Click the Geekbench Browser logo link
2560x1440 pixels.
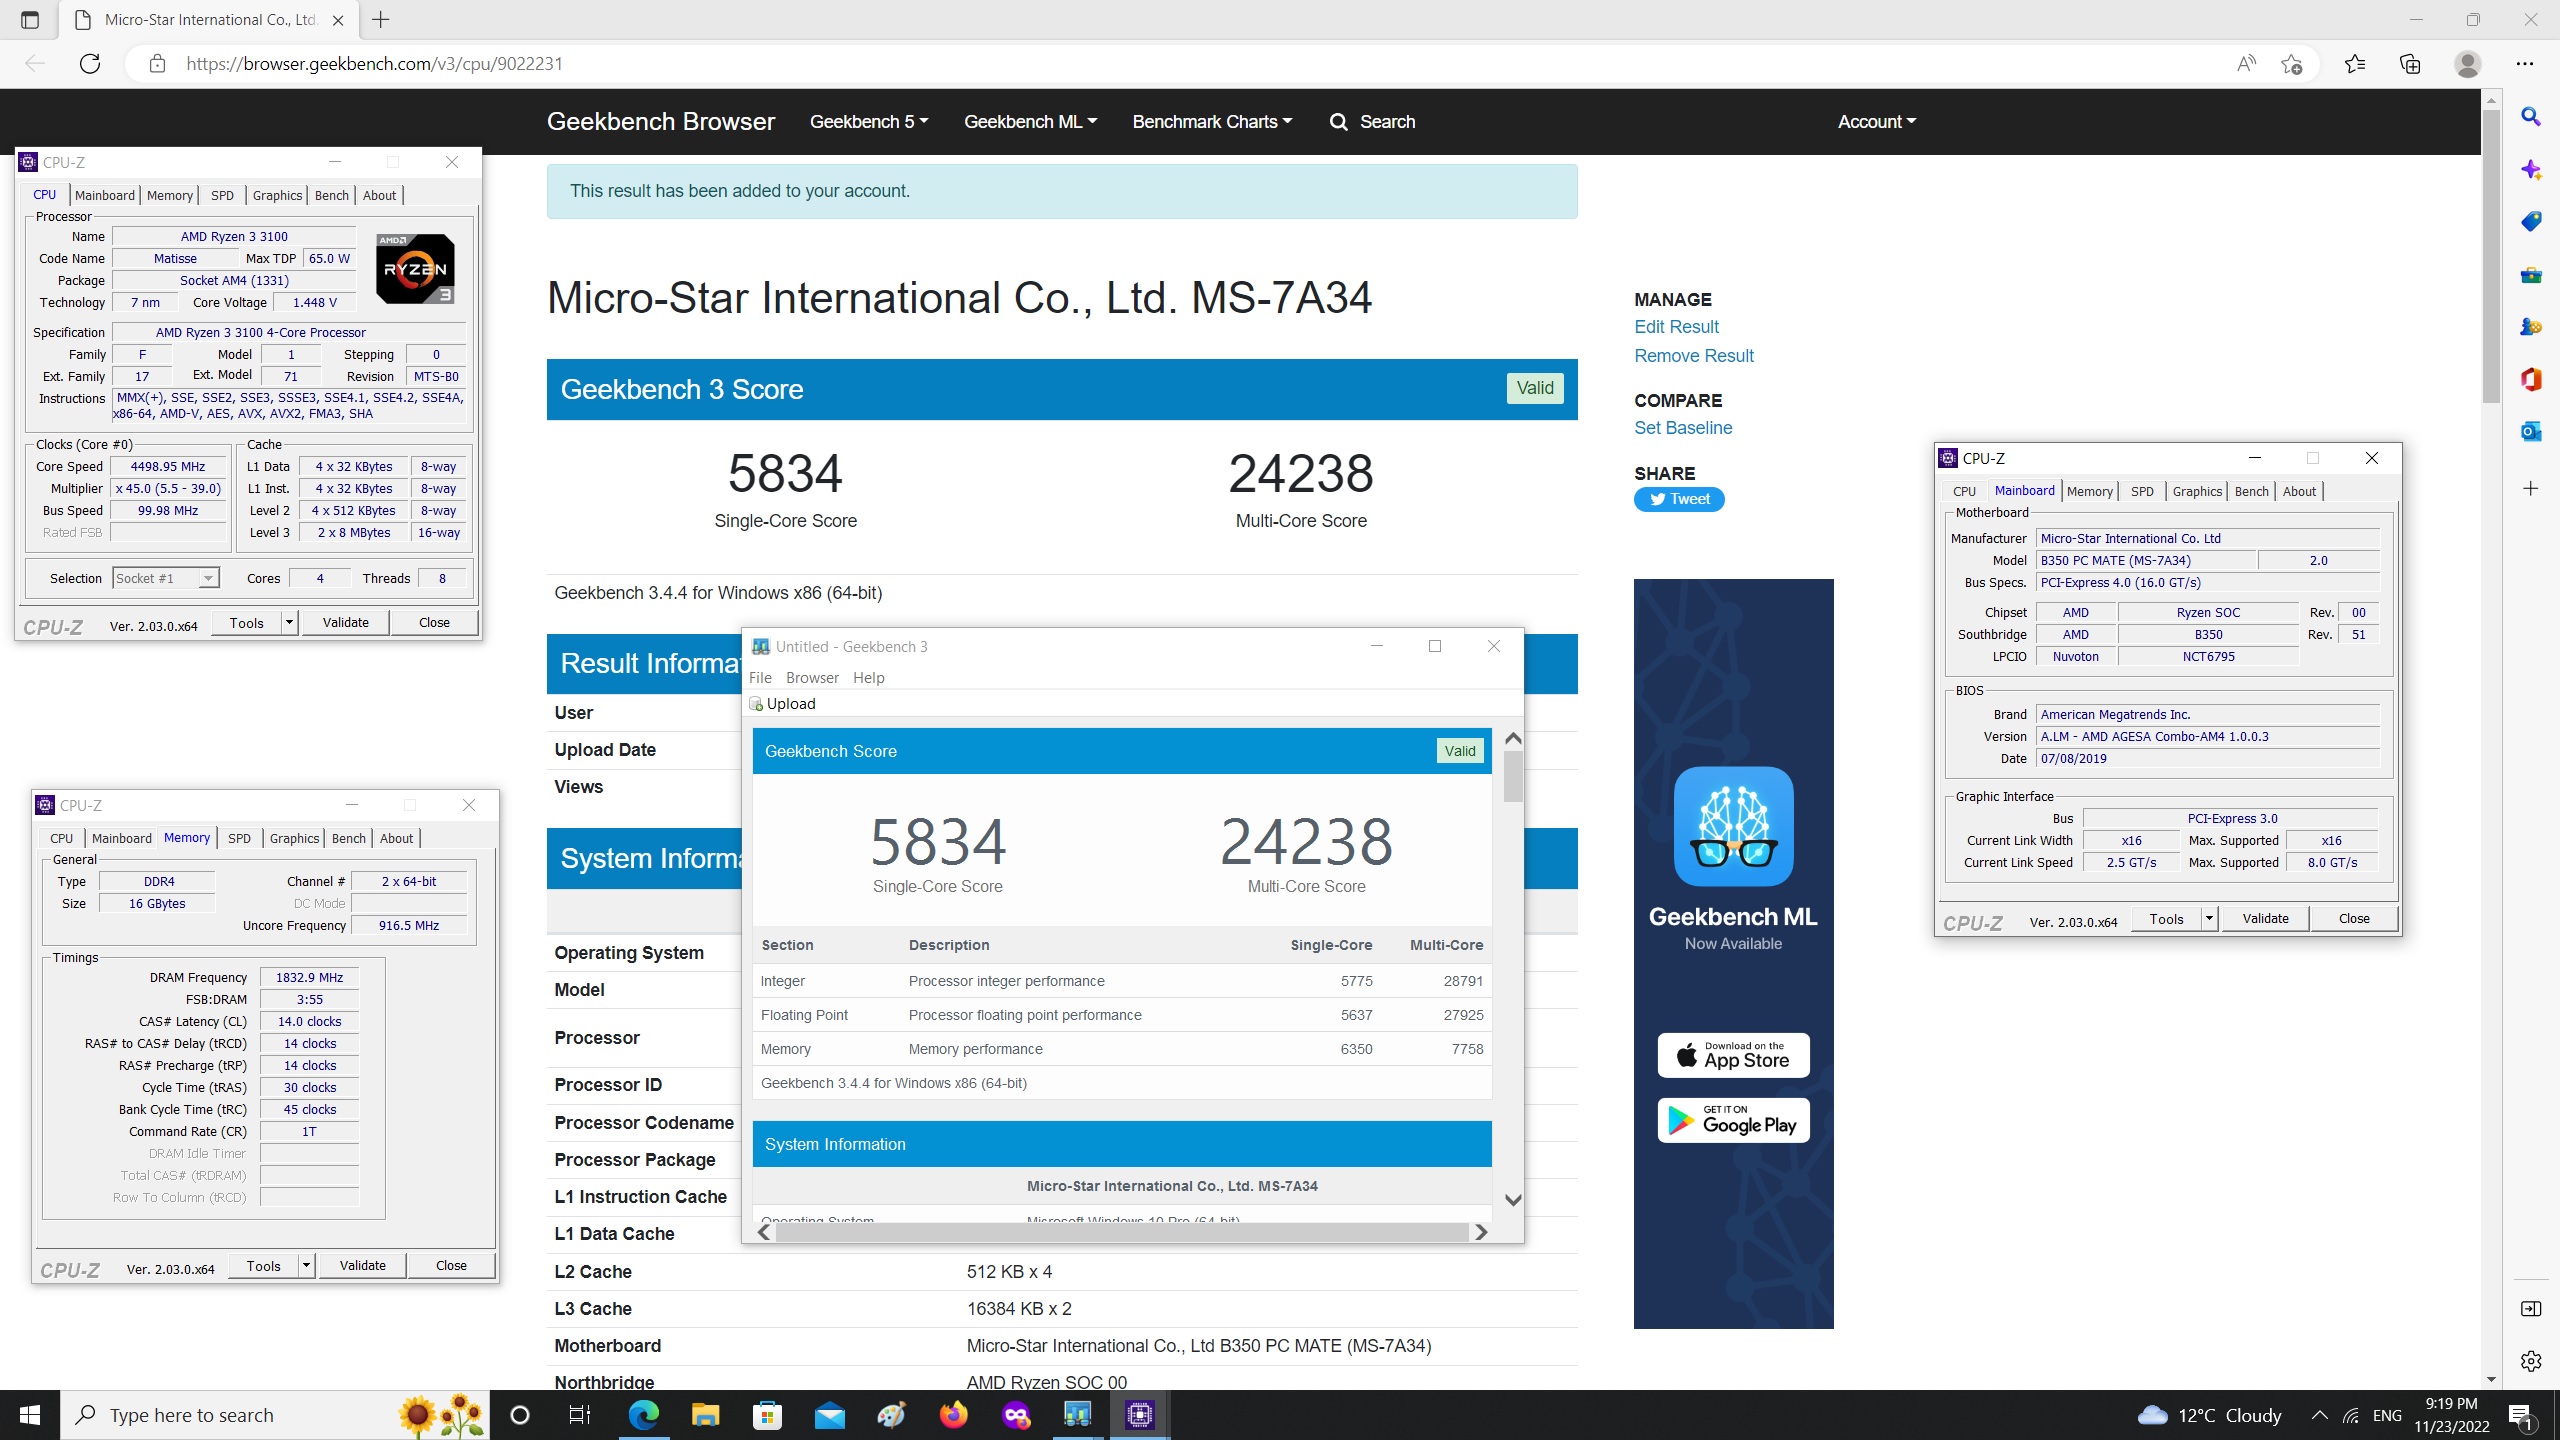coord(660,122)
